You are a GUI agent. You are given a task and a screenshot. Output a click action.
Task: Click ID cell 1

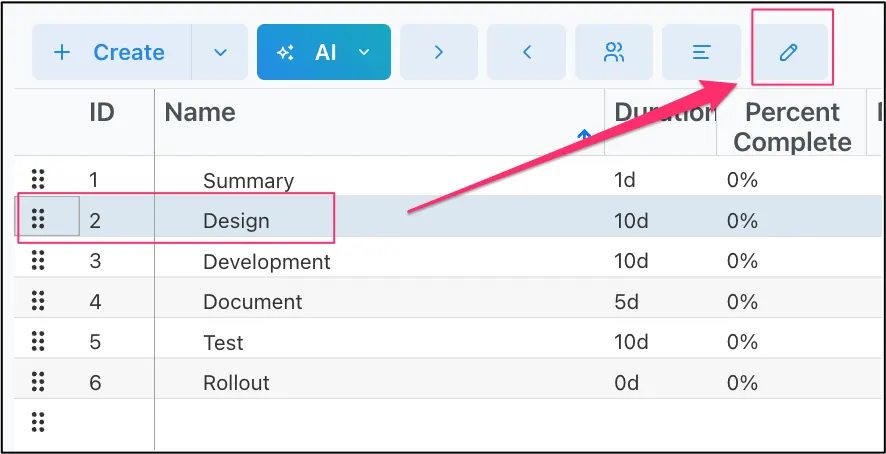pos(94,180)
